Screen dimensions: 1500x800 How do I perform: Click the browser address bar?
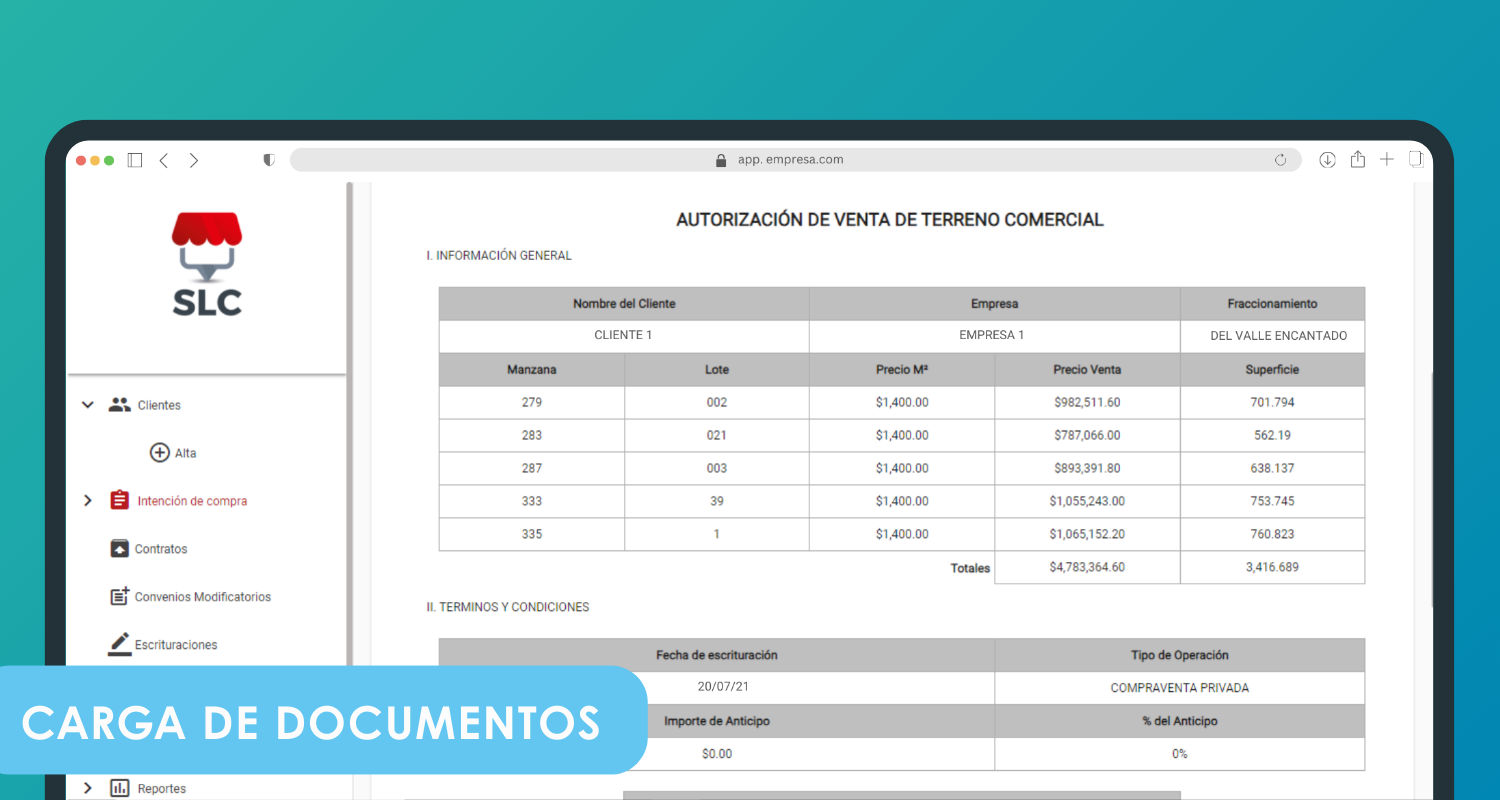790,160
